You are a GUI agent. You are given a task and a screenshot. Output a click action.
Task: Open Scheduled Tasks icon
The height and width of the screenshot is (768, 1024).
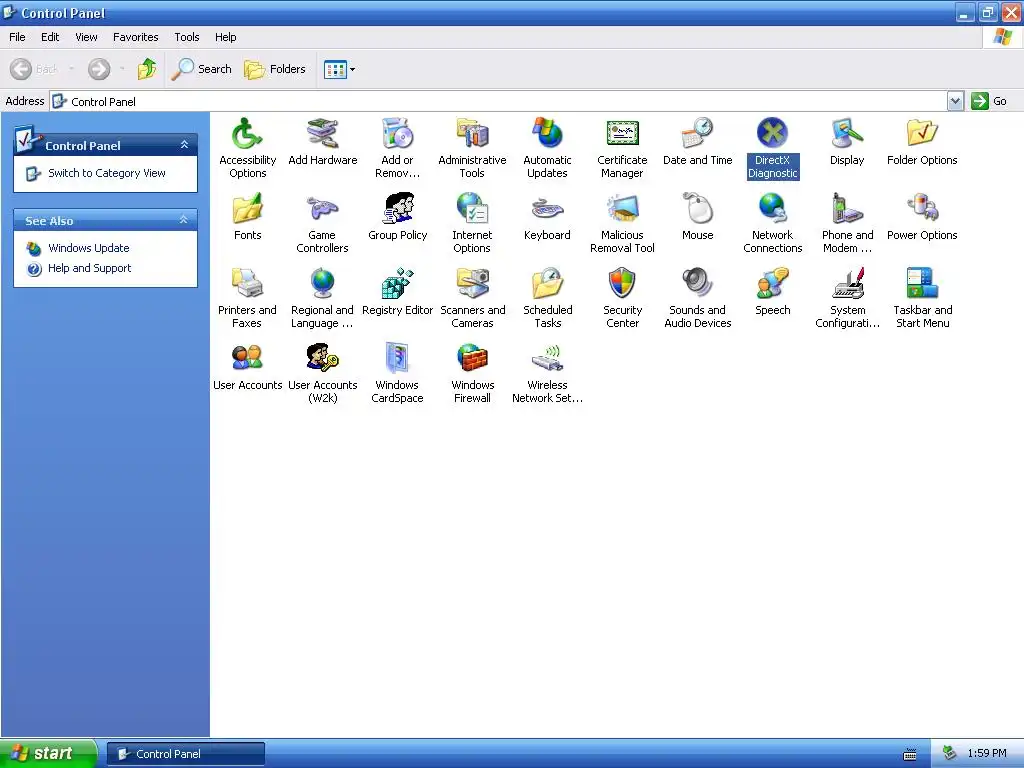[x=547, y=284]
